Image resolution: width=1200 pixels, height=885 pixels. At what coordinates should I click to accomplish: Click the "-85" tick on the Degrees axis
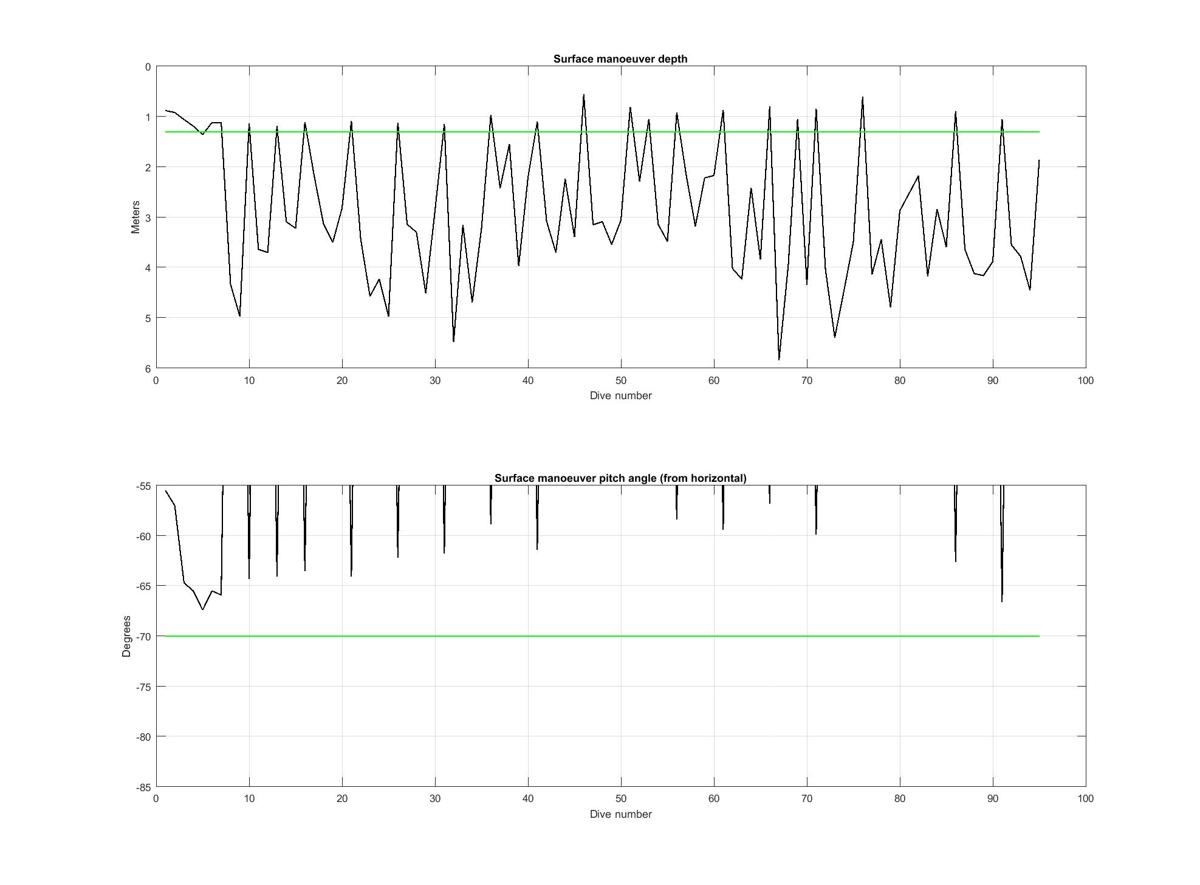141,787
